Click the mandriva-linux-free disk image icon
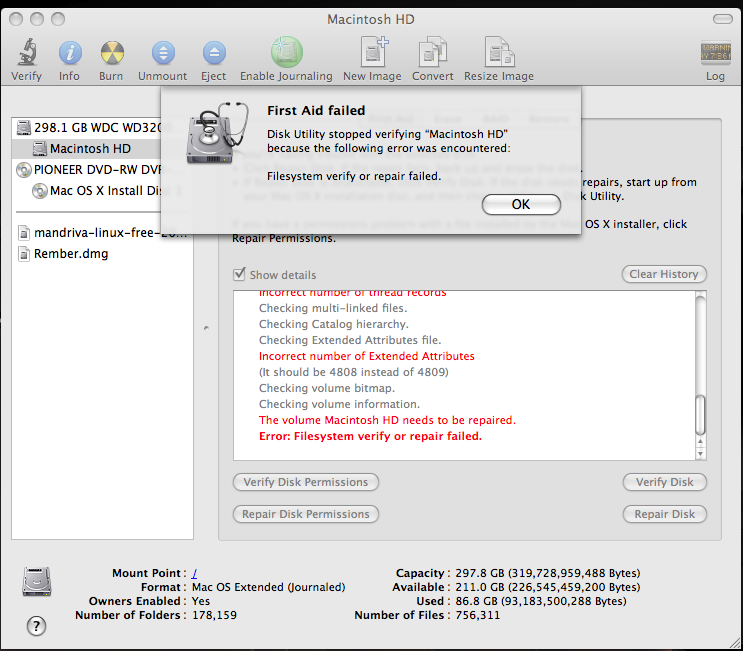 pos(24,233)
